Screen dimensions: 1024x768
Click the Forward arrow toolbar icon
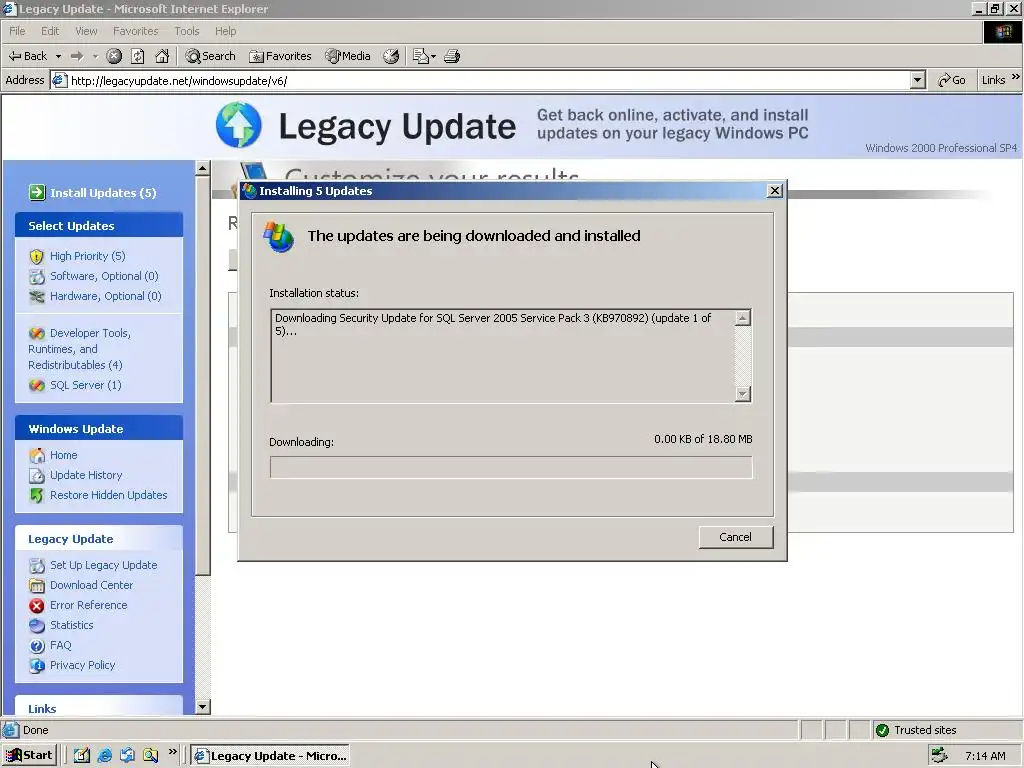(x=77, y=56)
